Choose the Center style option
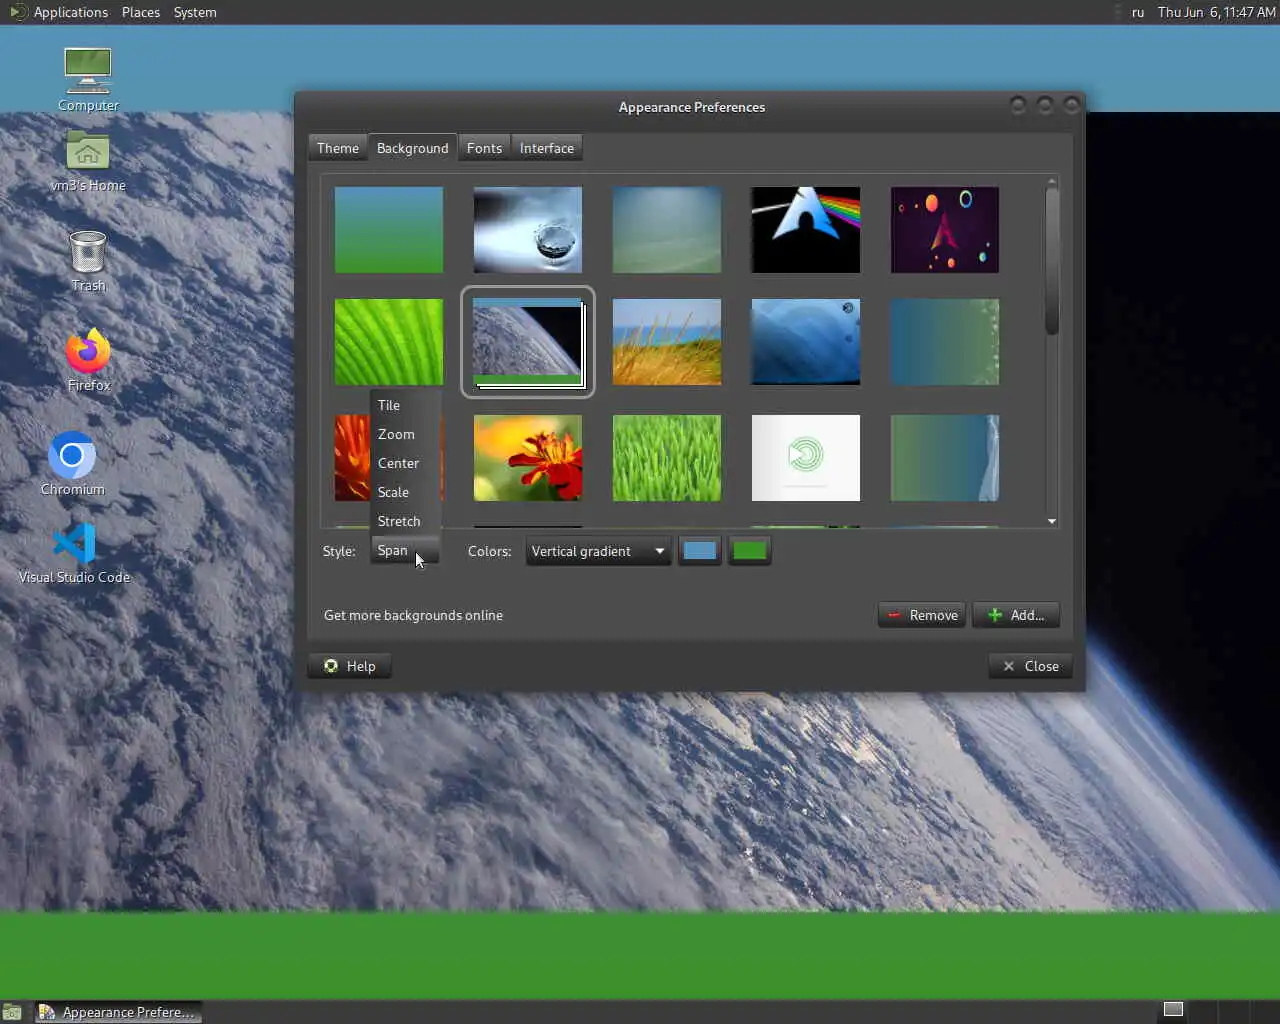Screen dimensions: 1280x1024 pos(405,463)
